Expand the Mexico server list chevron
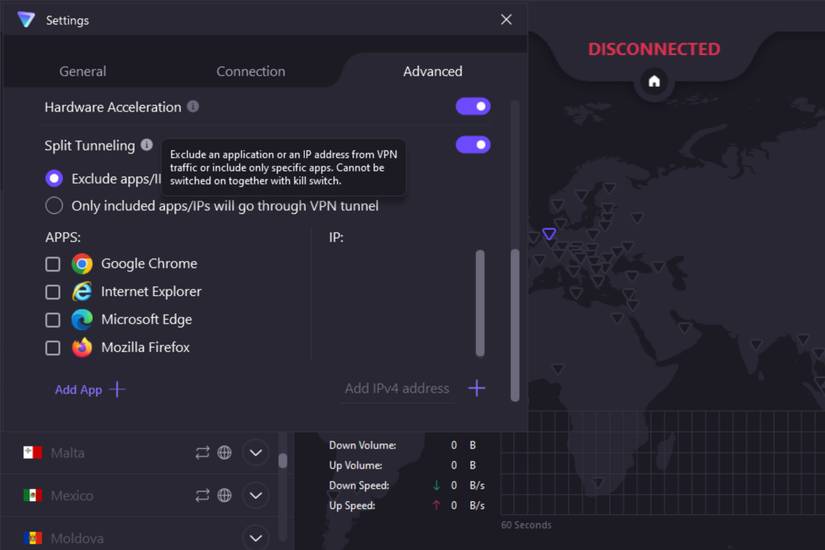The height and width of the screenshot is (550, 825). (256, 495)
